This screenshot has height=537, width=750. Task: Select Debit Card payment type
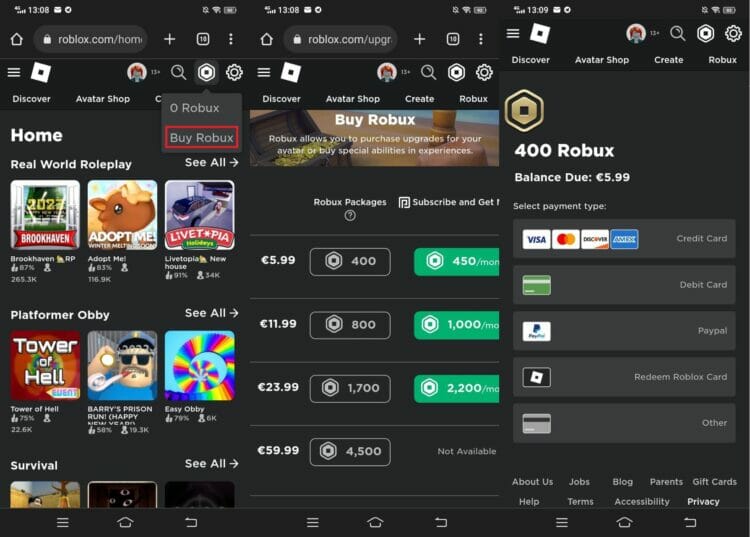[x=624, y=285]
